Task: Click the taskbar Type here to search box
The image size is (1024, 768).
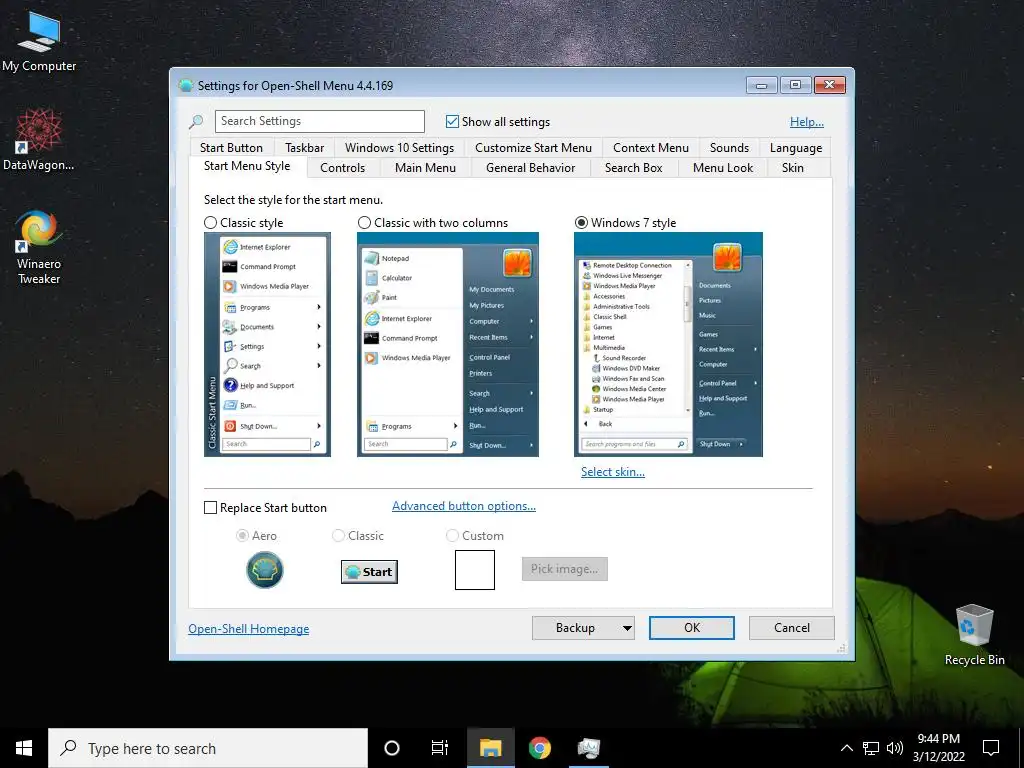Action: 208,748
